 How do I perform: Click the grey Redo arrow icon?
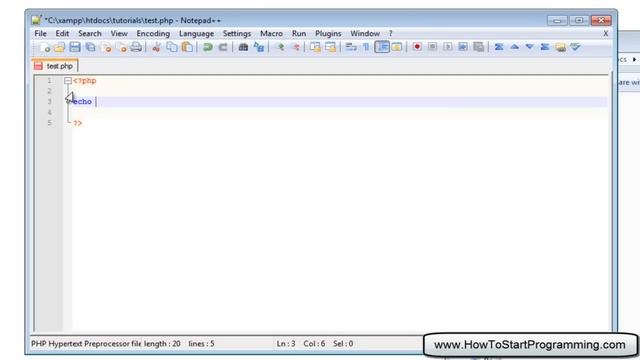[223, 47]
